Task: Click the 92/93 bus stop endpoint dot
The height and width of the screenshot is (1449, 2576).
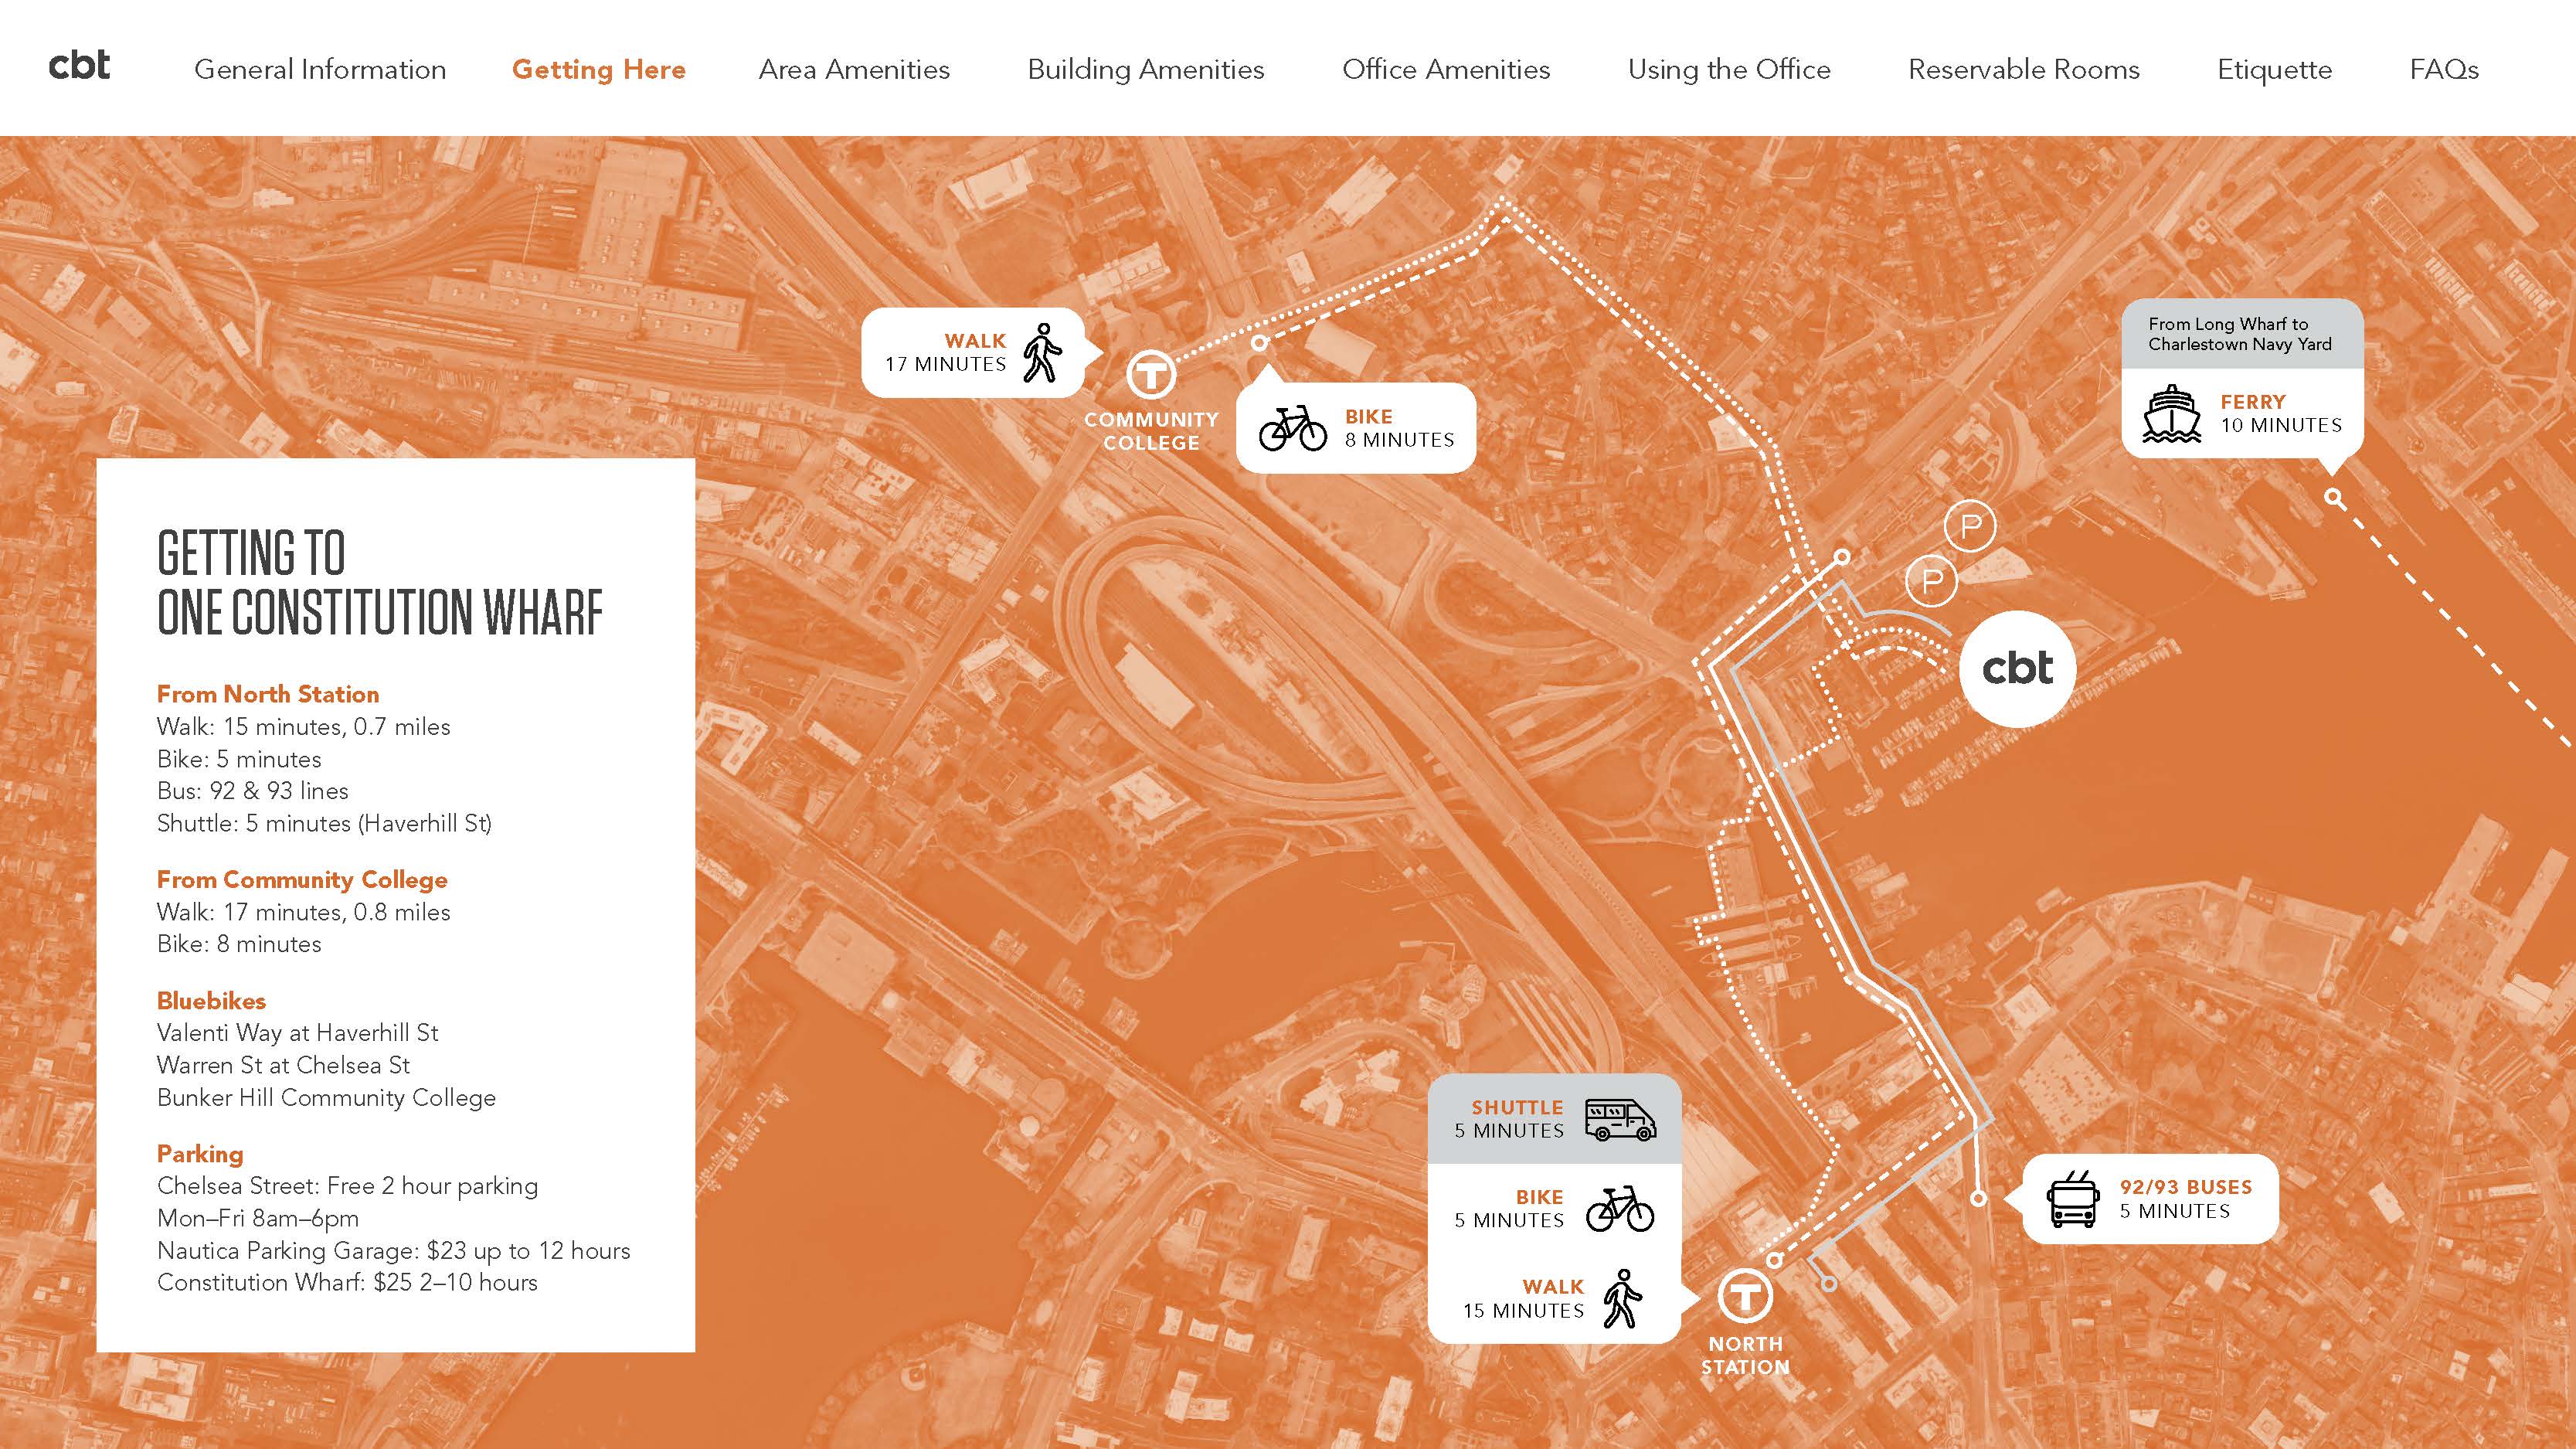Action: click(1978, 1198)
